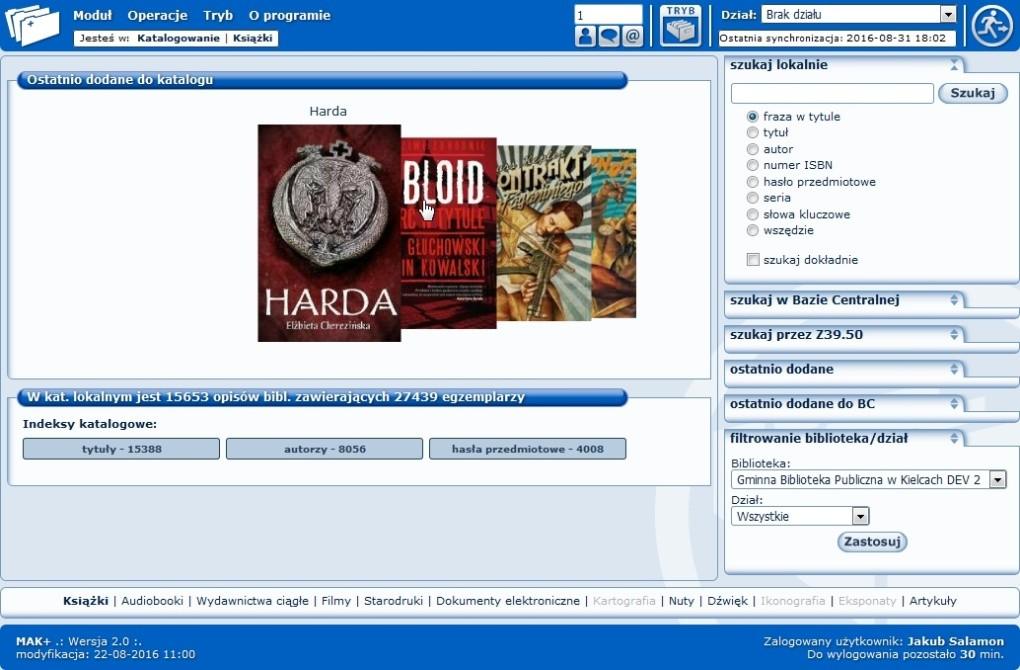Switch to the Nuty tab

(681, 601)
